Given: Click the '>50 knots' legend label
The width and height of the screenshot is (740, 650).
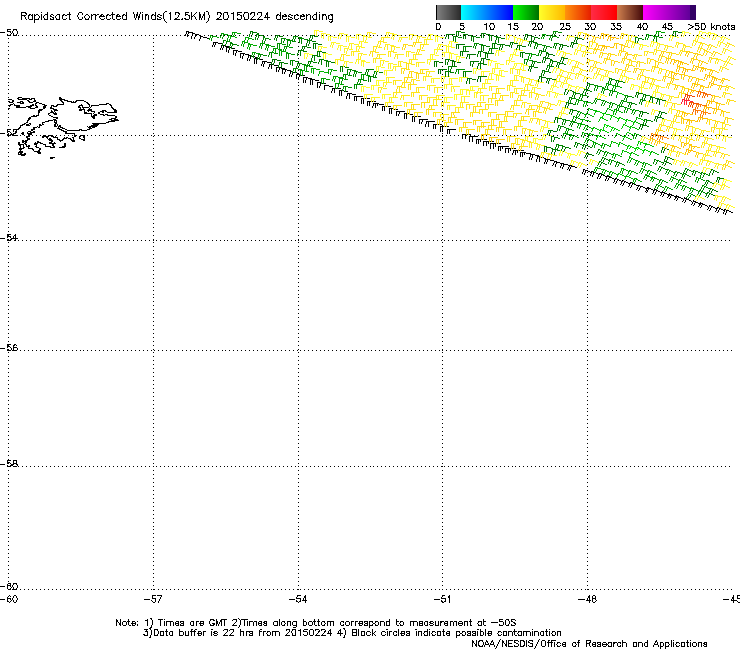Looking at the screenshot, I should pyautogui.click(x=711, y=27).
